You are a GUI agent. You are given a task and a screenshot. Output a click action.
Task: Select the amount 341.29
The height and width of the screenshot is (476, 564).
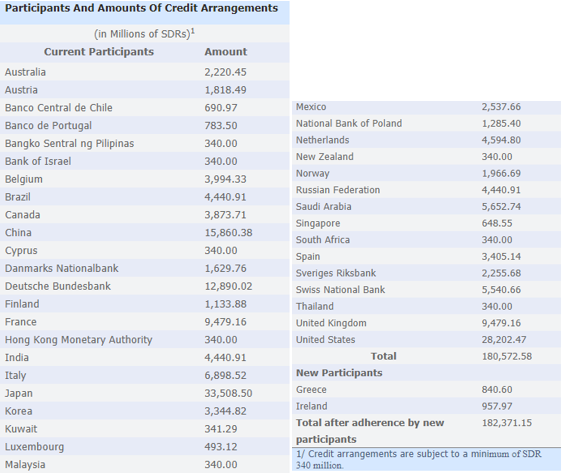click(x=221, y=429)
